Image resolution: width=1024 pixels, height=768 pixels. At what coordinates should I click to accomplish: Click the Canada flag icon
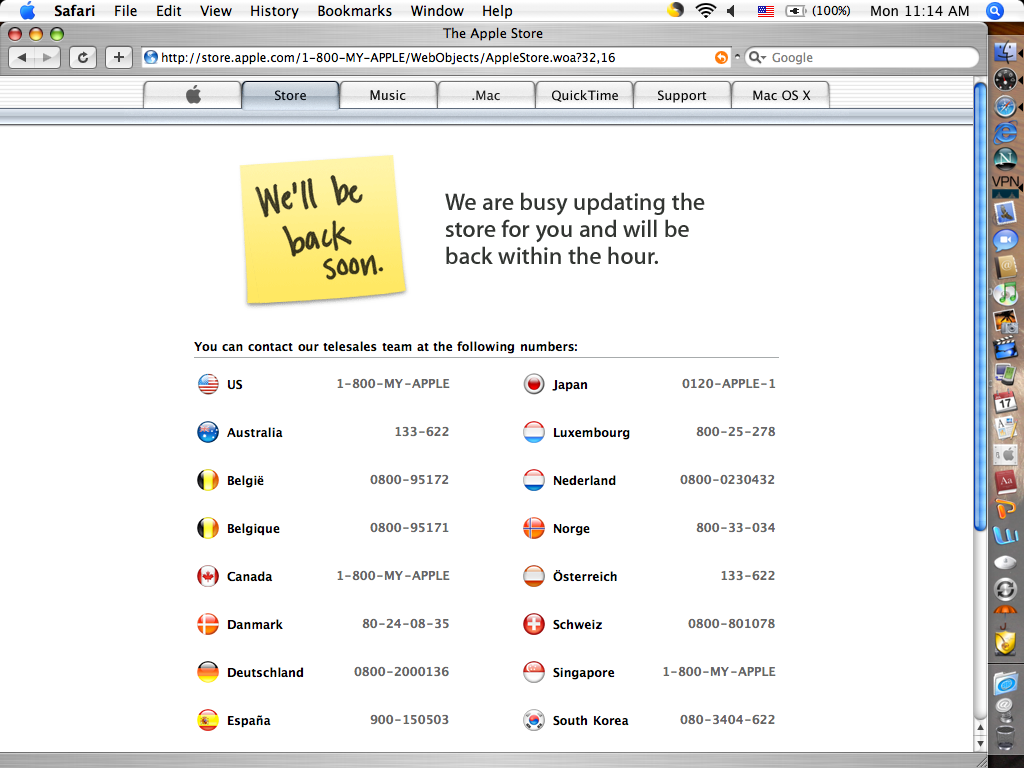point(208,576)
